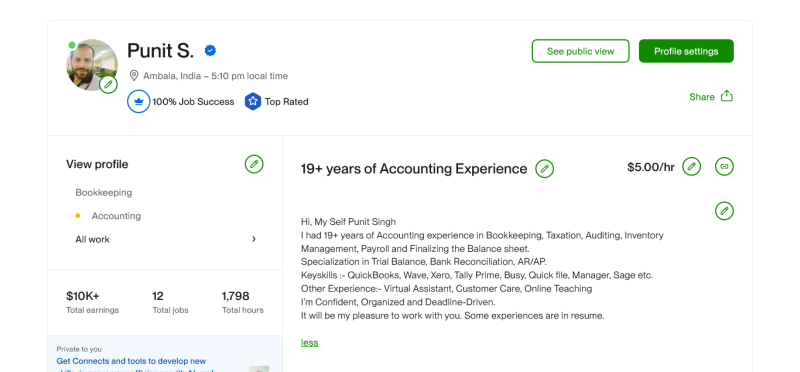Click the blue verified badge next to Punit S.
The width and height of the screenshot is (800, 372).
point(210,51)
